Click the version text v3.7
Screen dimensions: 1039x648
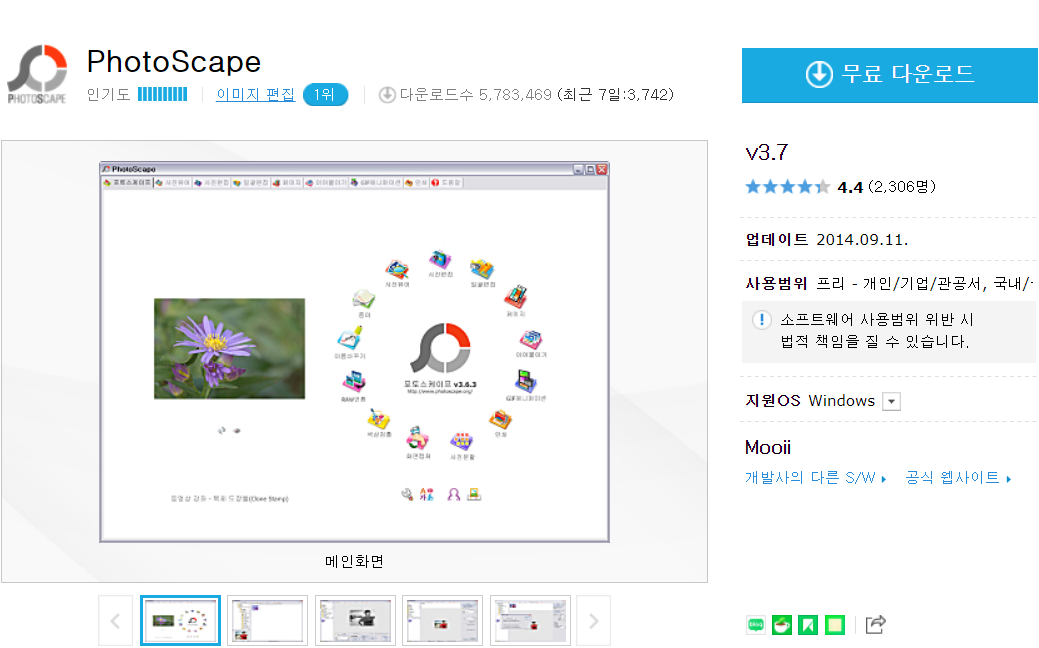pyautogui.click(x=767, y=153)
